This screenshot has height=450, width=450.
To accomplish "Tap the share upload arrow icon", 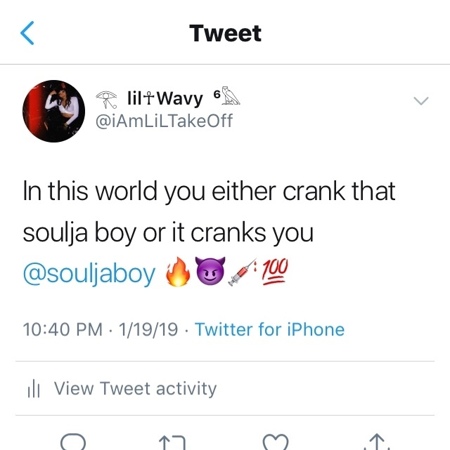I will [x=377, y=442].
